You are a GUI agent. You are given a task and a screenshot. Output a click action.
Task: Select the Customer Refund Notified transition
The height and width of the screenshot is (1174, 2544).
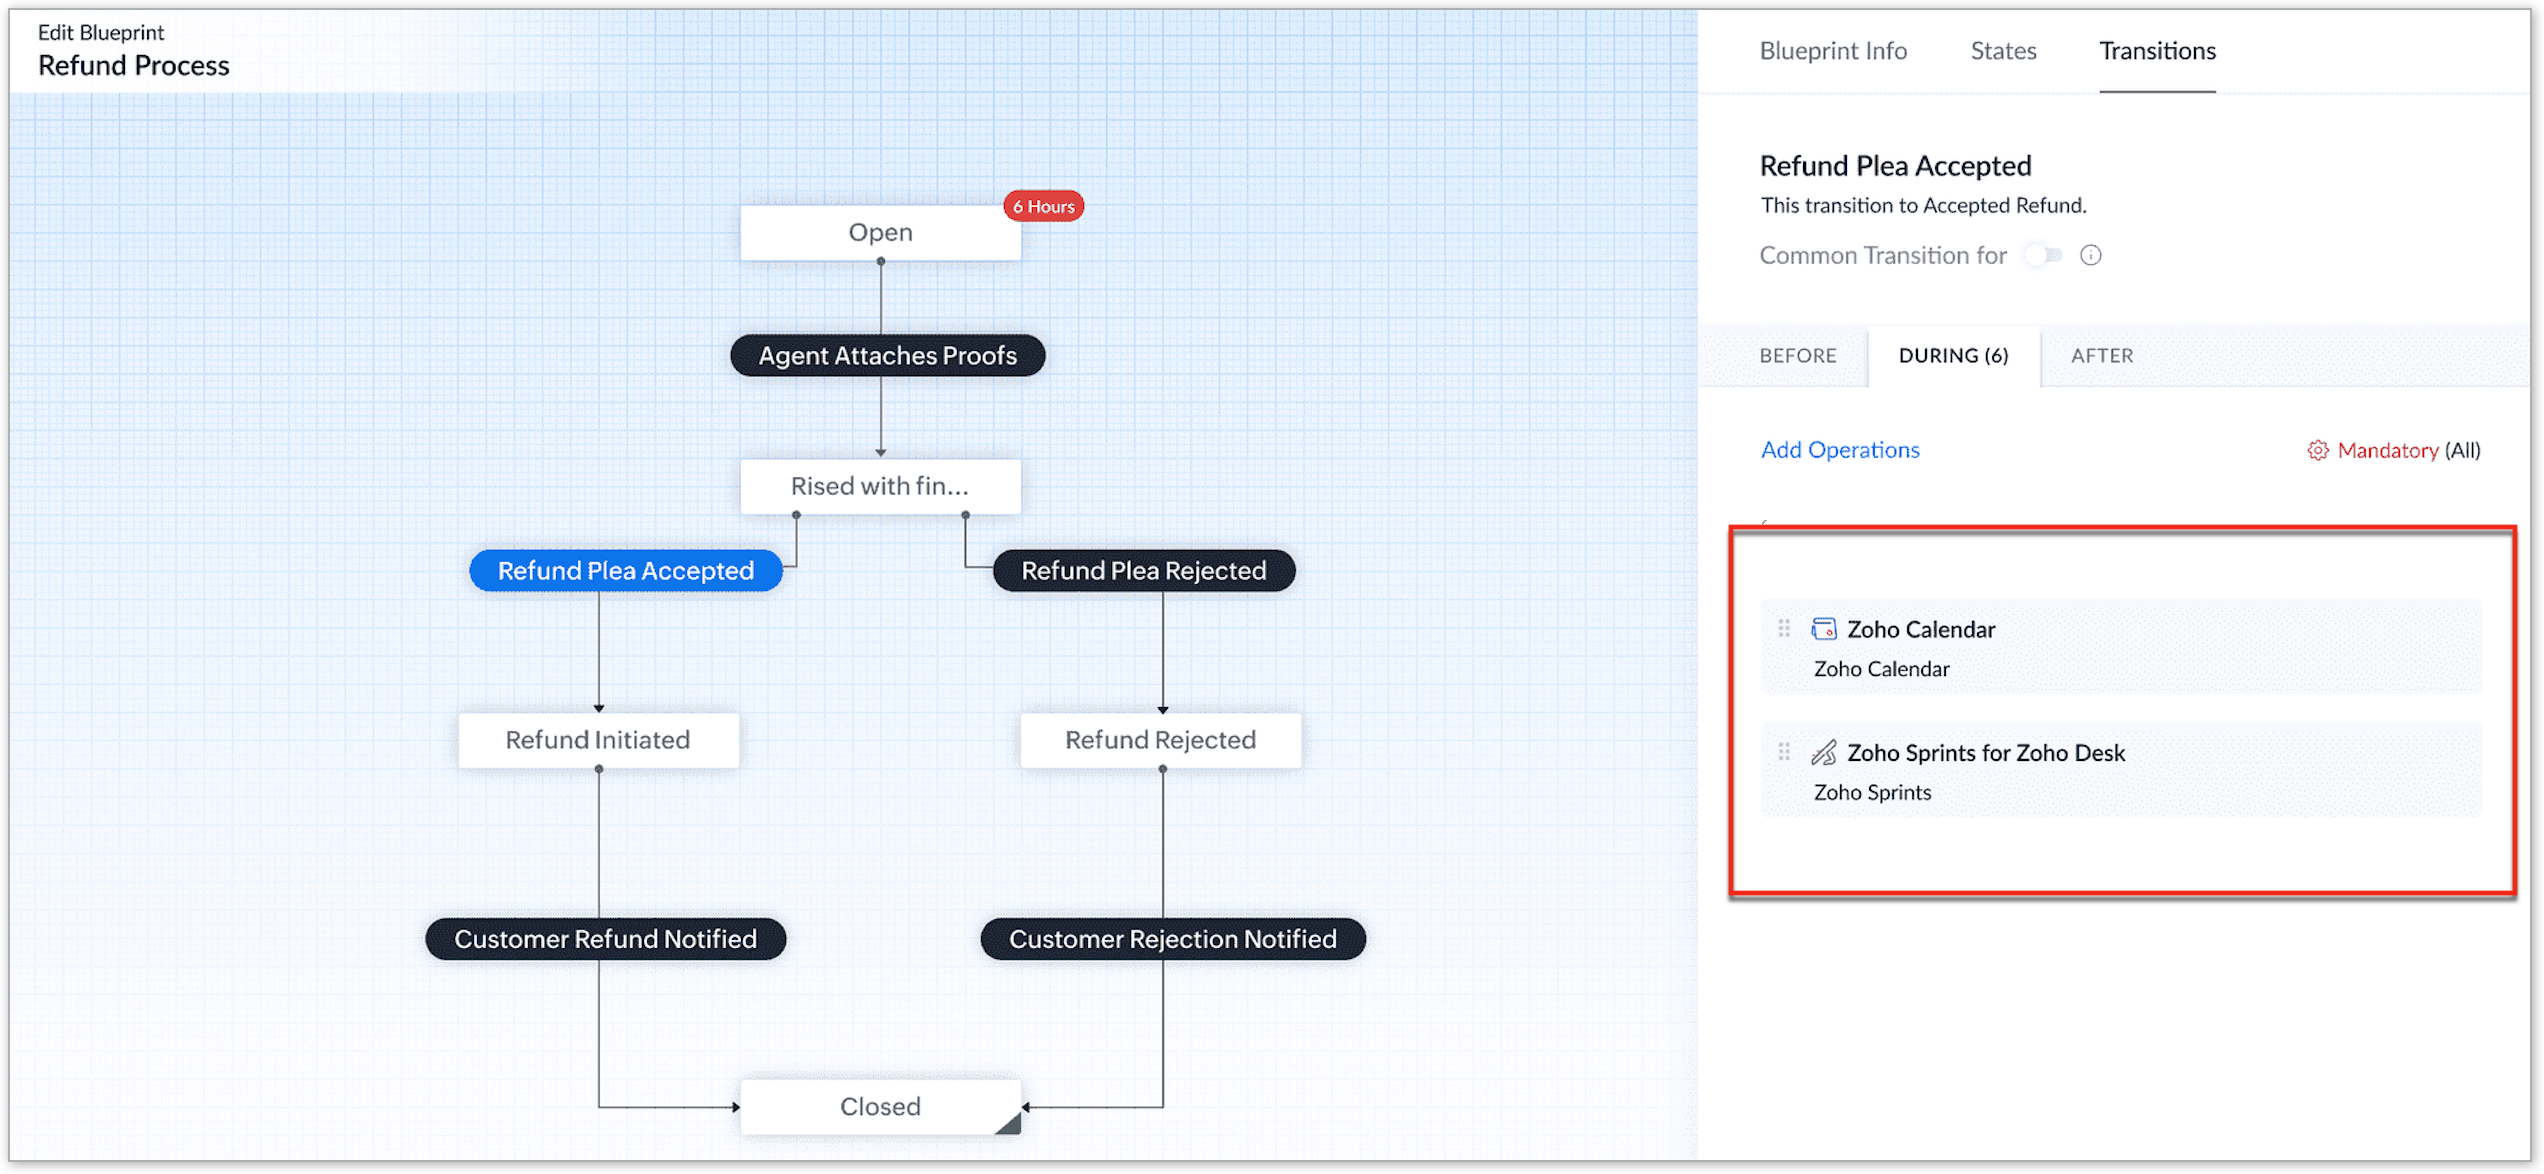point(605,939)
